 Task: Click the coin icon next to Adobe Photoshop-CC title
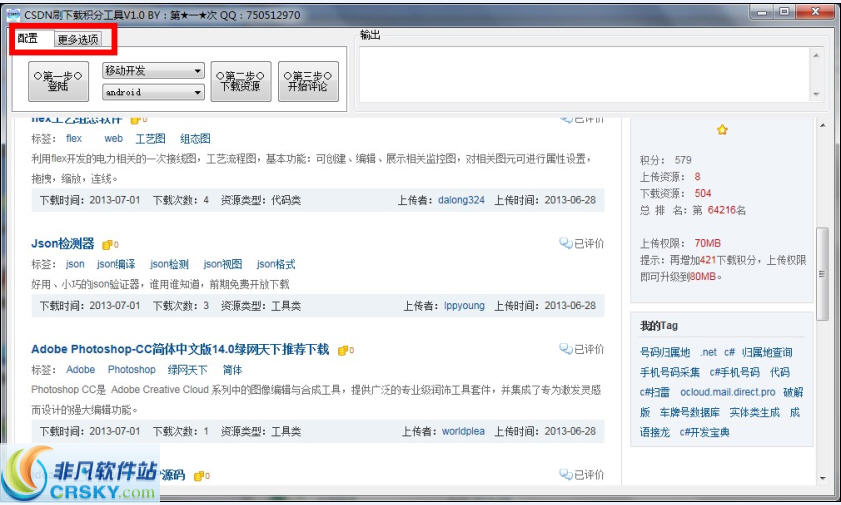[345, 351]
